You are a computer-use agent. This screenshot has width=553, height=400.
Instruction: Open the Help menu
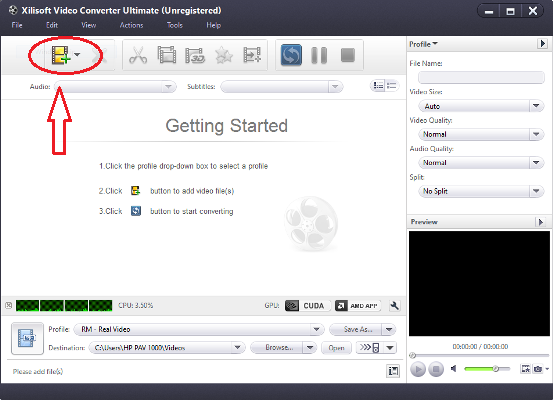coord(213,25)
